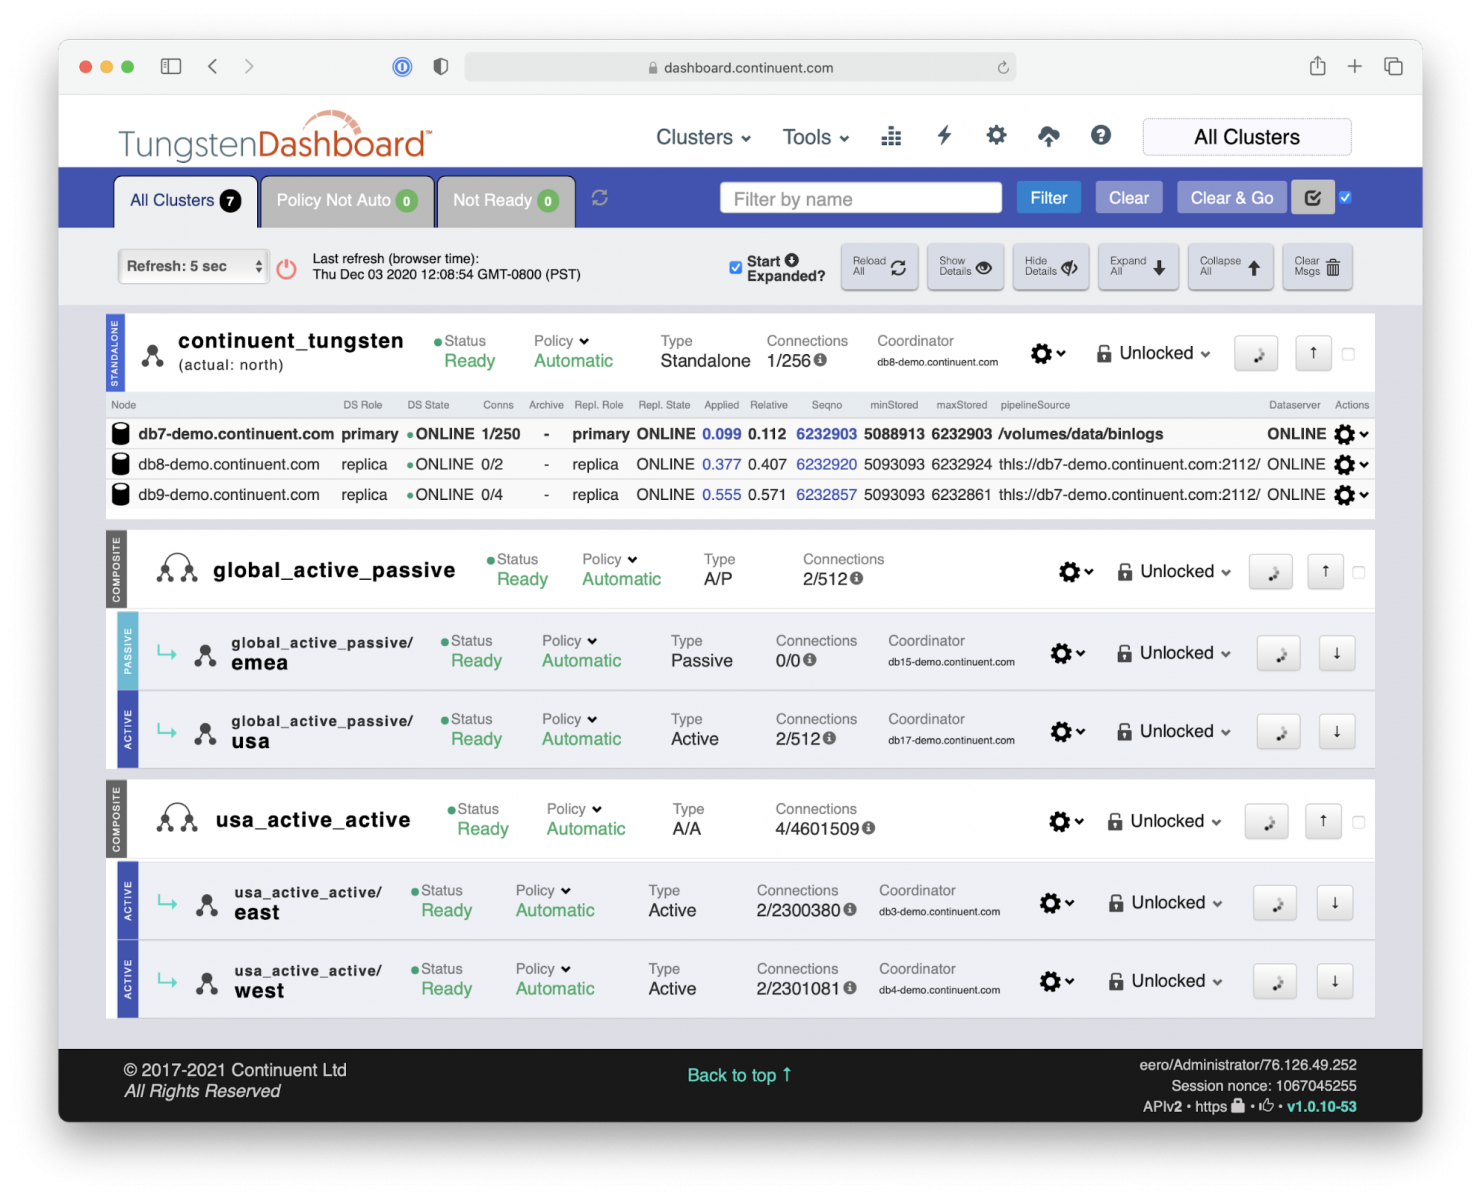Screen dimensions: 1481x1200
Task: Open Unlocked dropdown for usa cluster
Action: (x=1174, y=731)
